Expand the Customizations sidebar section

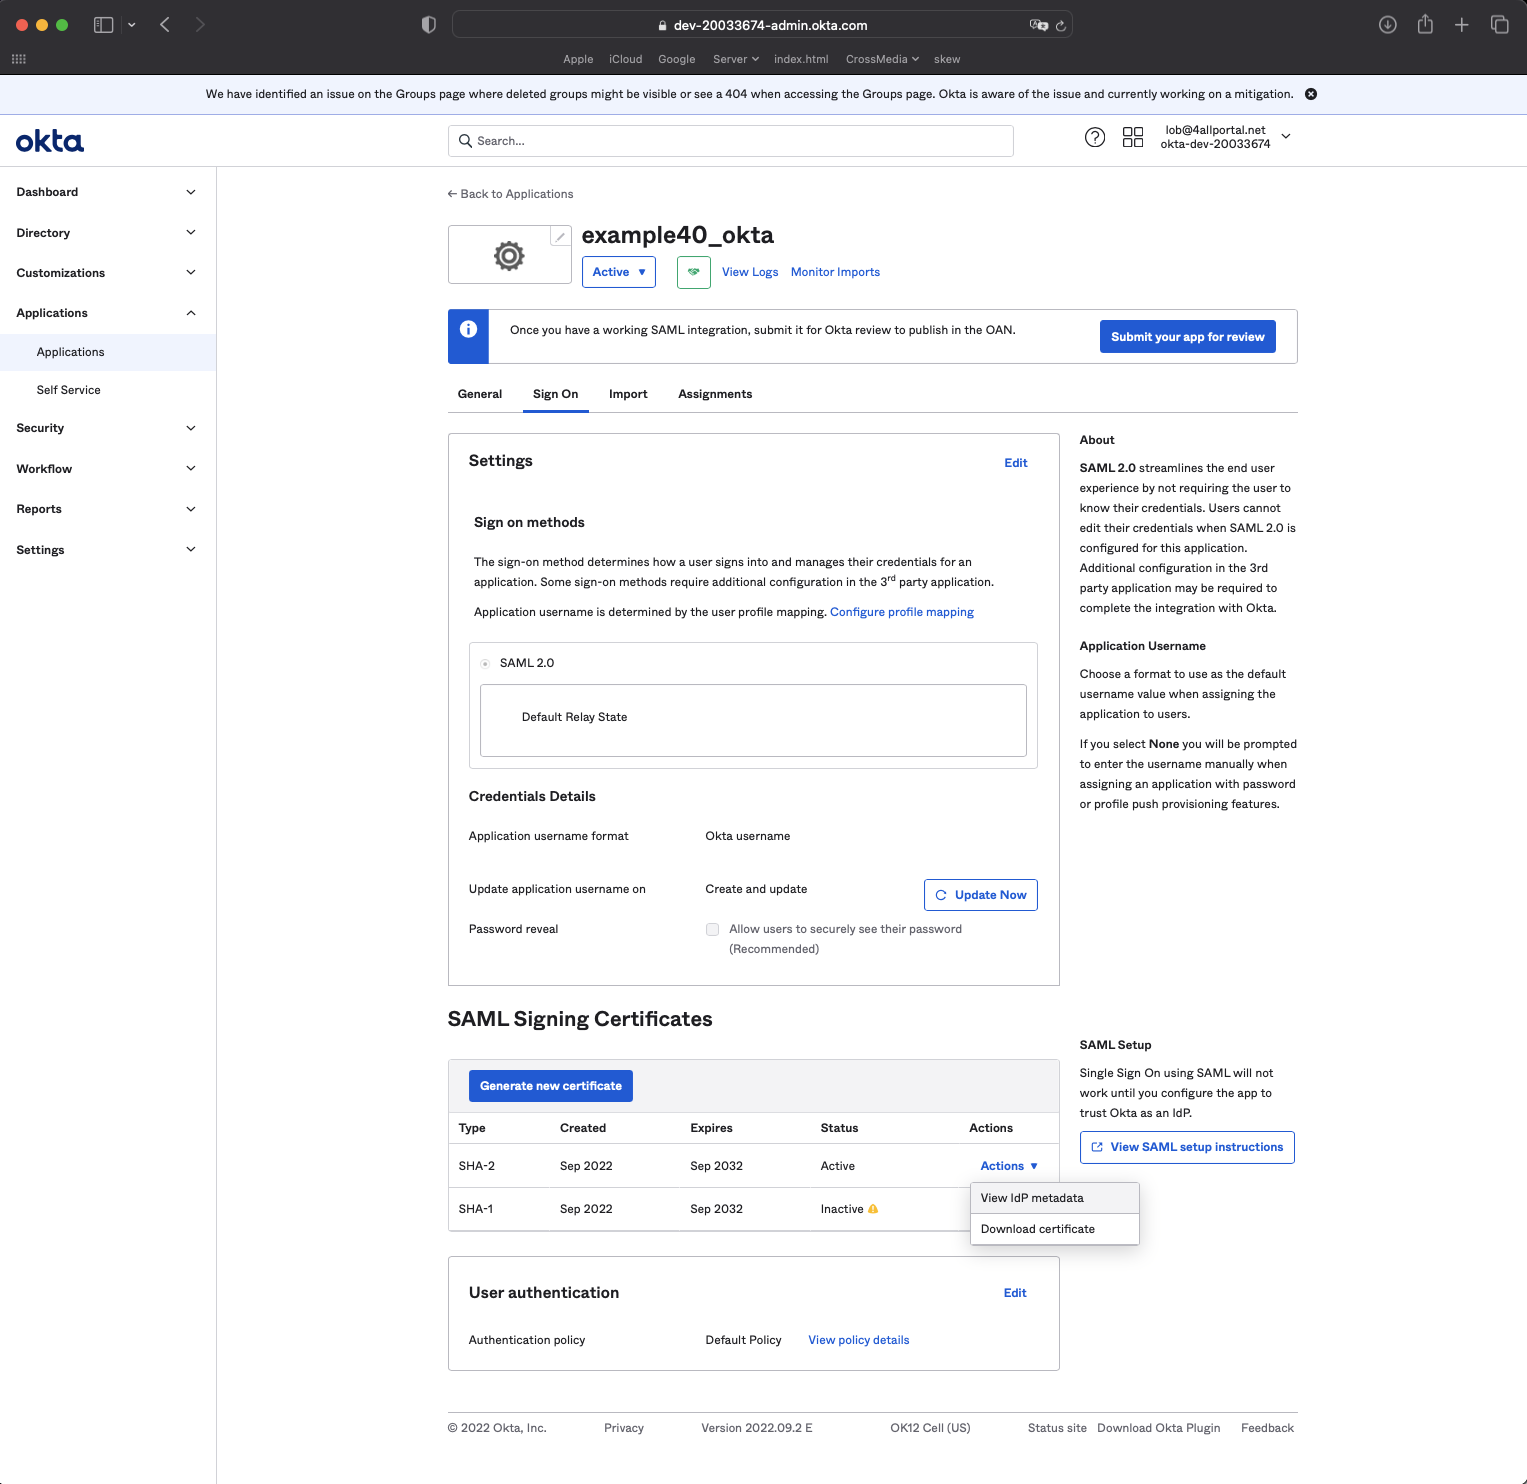[108, 273]
